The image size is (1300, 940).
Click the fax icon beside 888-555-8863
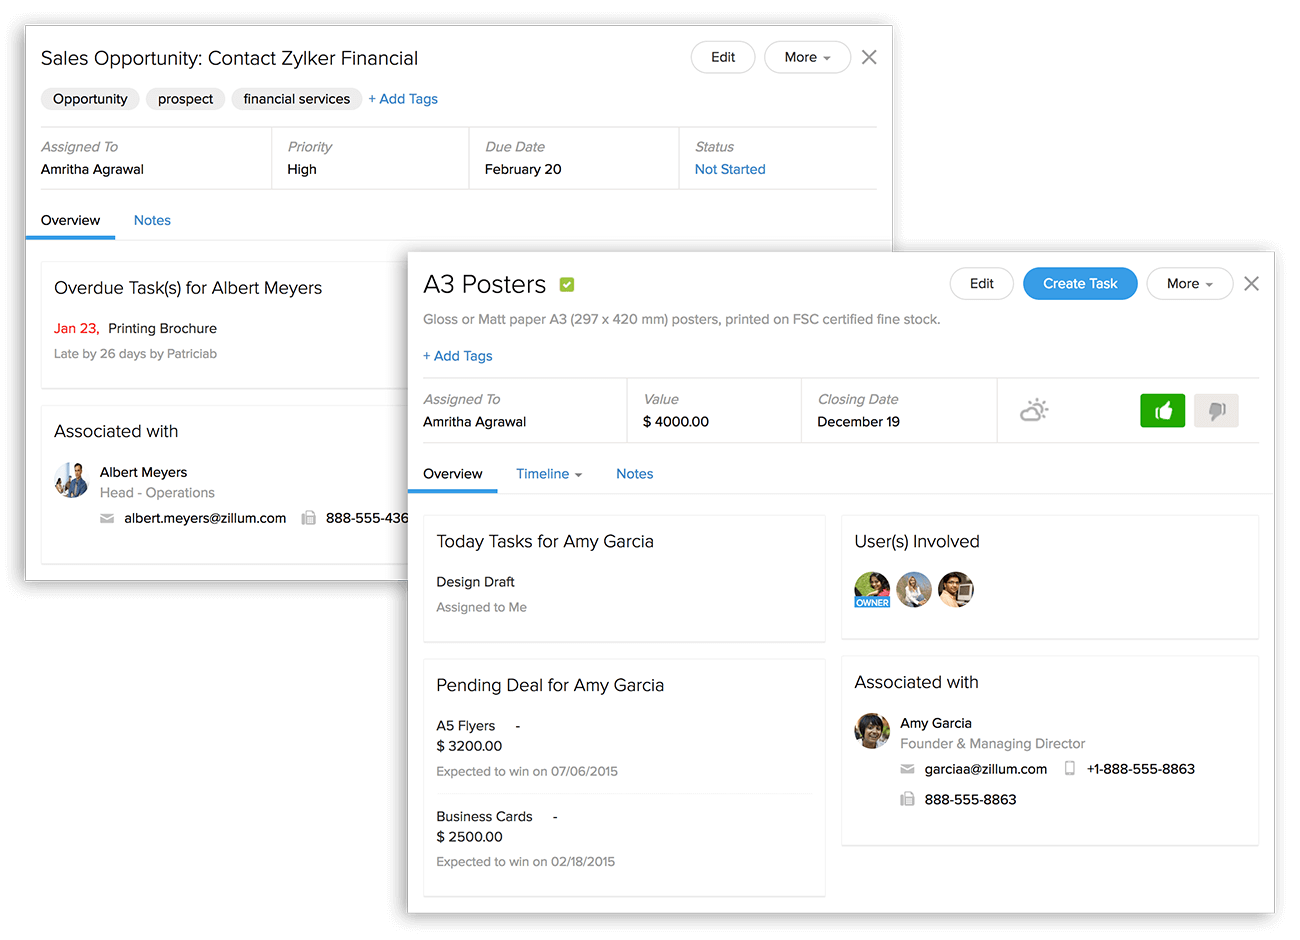pos(907,799)
